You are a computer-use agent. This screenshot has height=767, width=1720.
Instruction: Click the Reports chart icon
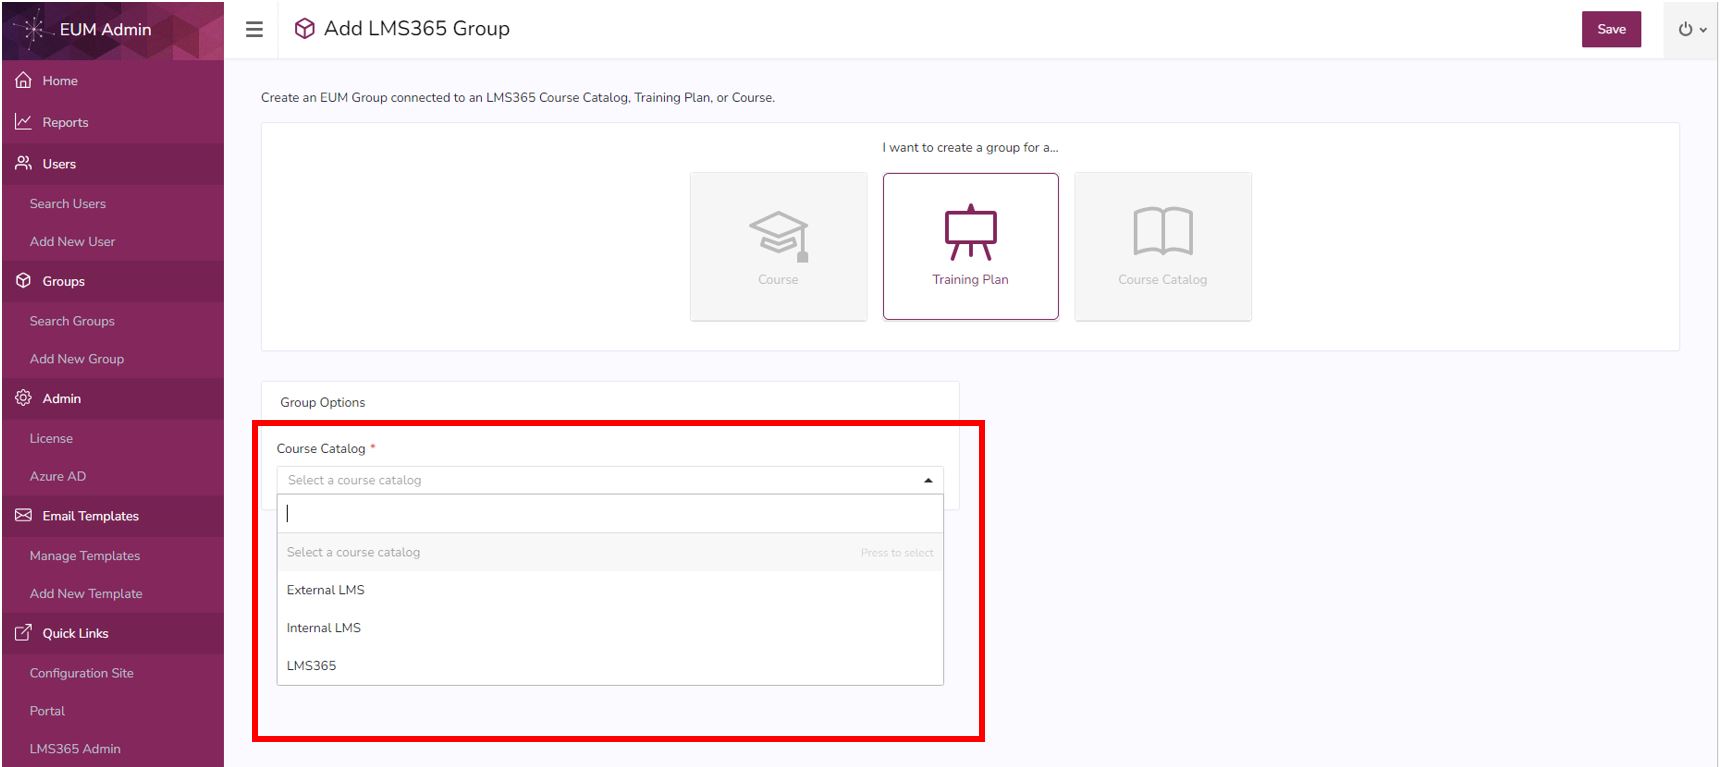tap(23, 122)
